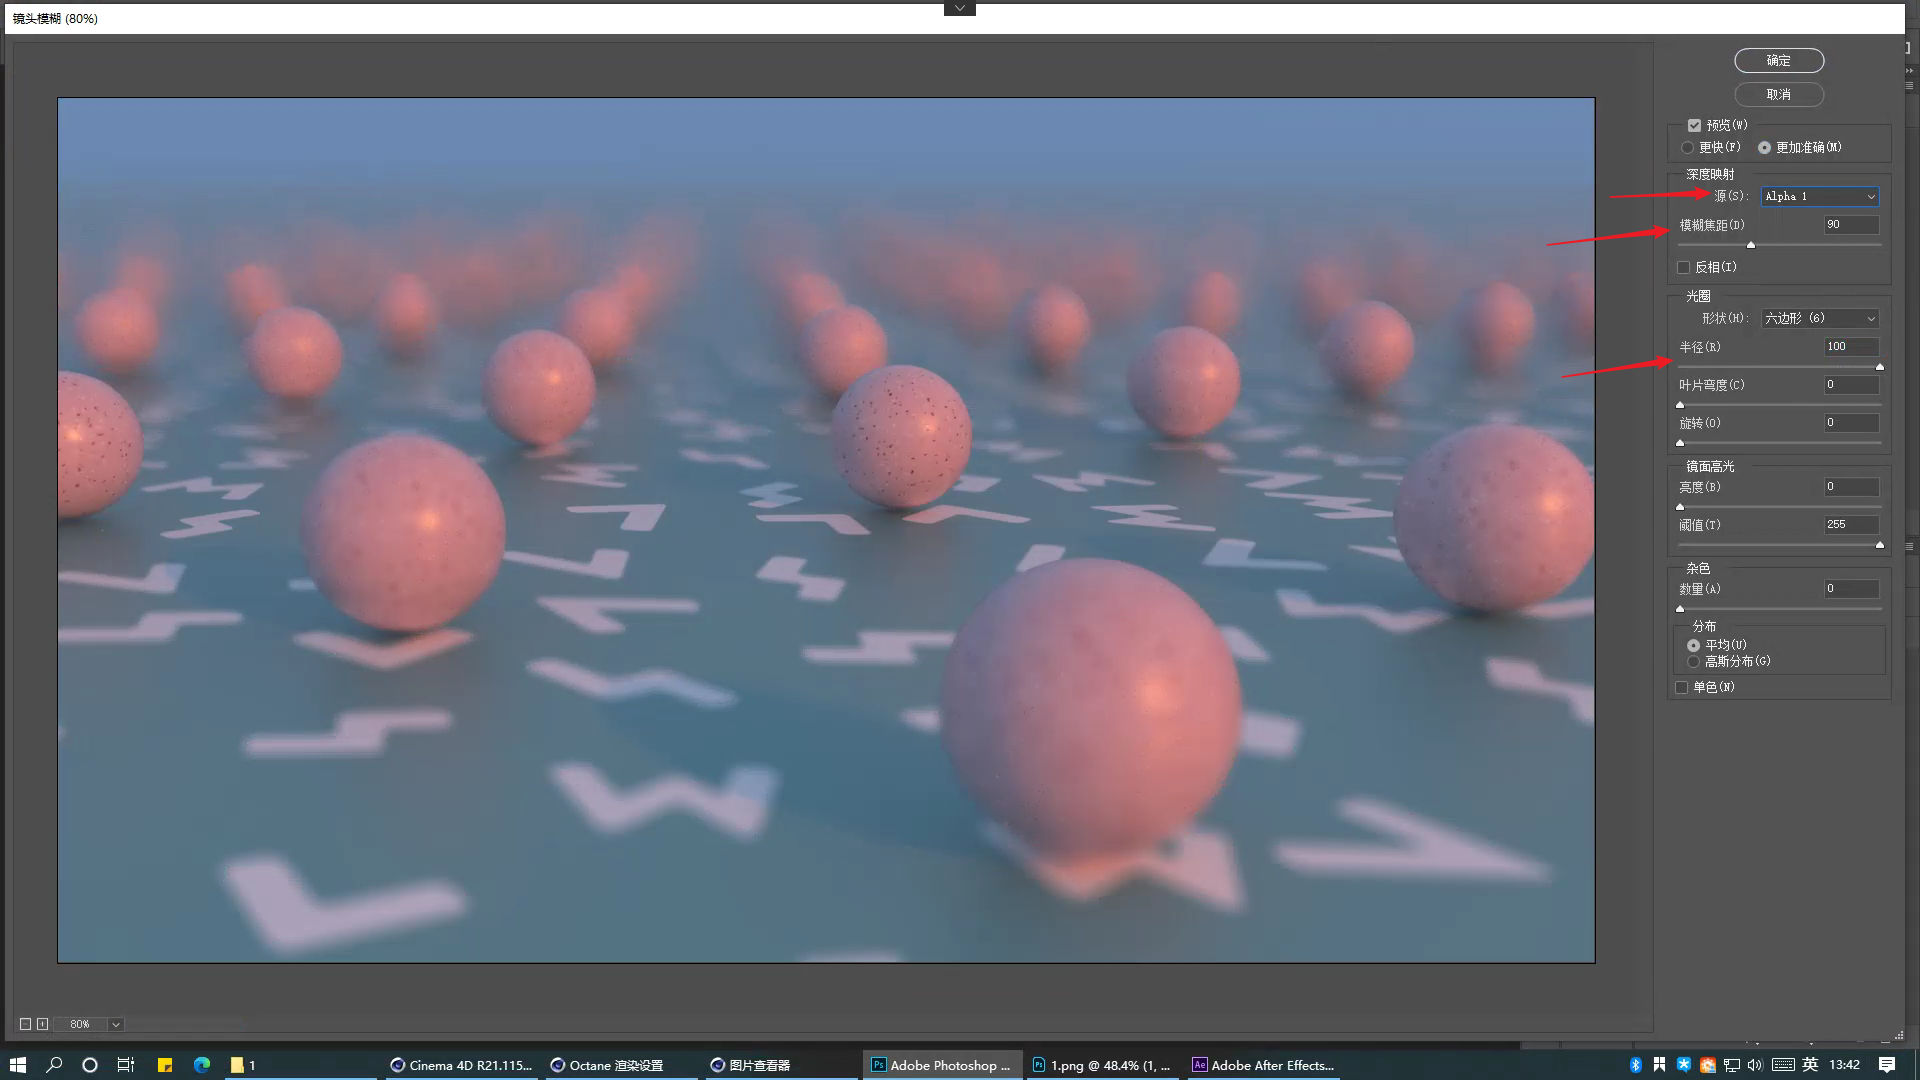Click the network tray icon
Screen dimensions: 1920x1080
(x=1732, y=1065)
